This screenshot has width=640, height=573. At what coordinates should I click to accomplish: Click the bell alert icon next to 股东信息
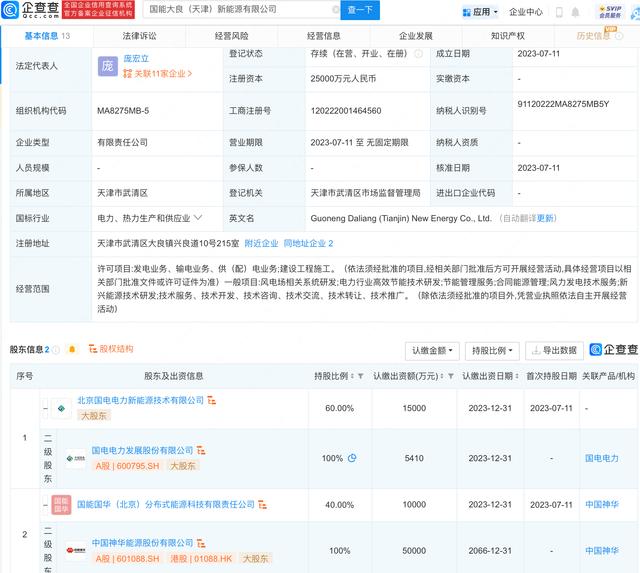coord(72,349)
